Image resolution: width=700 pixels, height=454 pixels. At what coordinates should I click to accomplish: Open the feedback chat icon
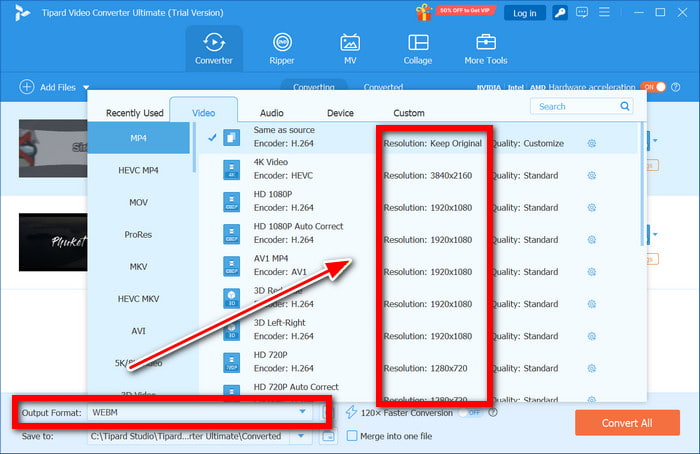582,12
